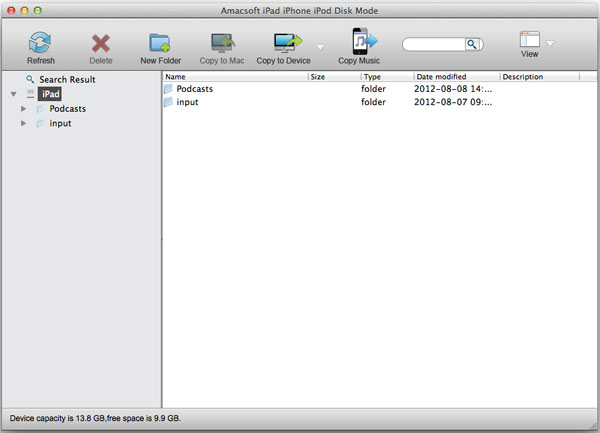The height and width of the screenshot is (433, 600).
Task: Select the iPad device in sidebar
Action: [50, 94]
